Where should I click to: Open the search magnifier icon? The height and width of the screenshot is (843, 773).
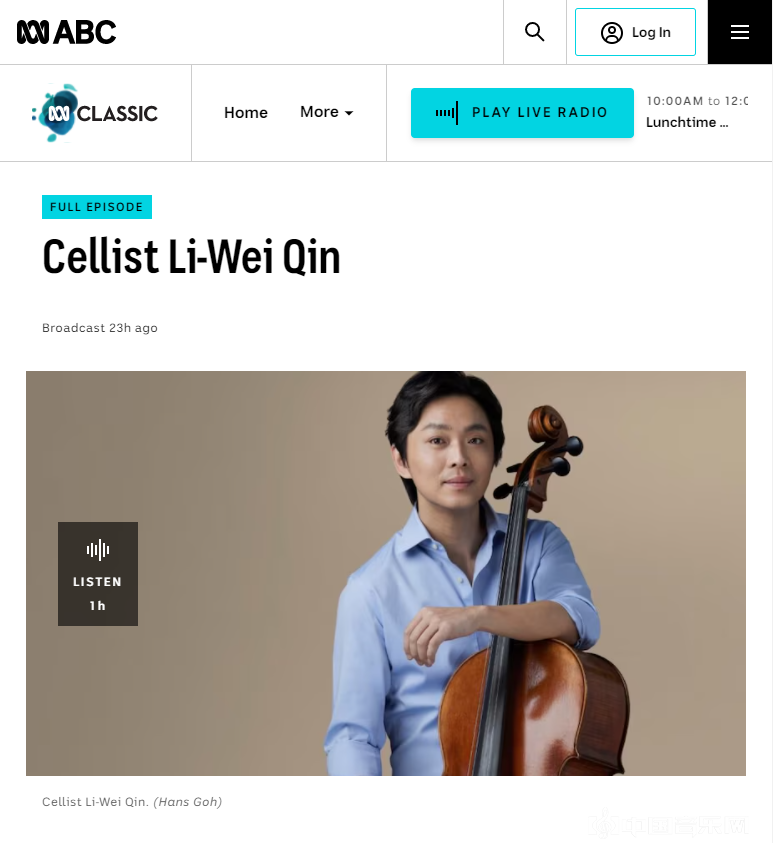click(x=534, y=32)
